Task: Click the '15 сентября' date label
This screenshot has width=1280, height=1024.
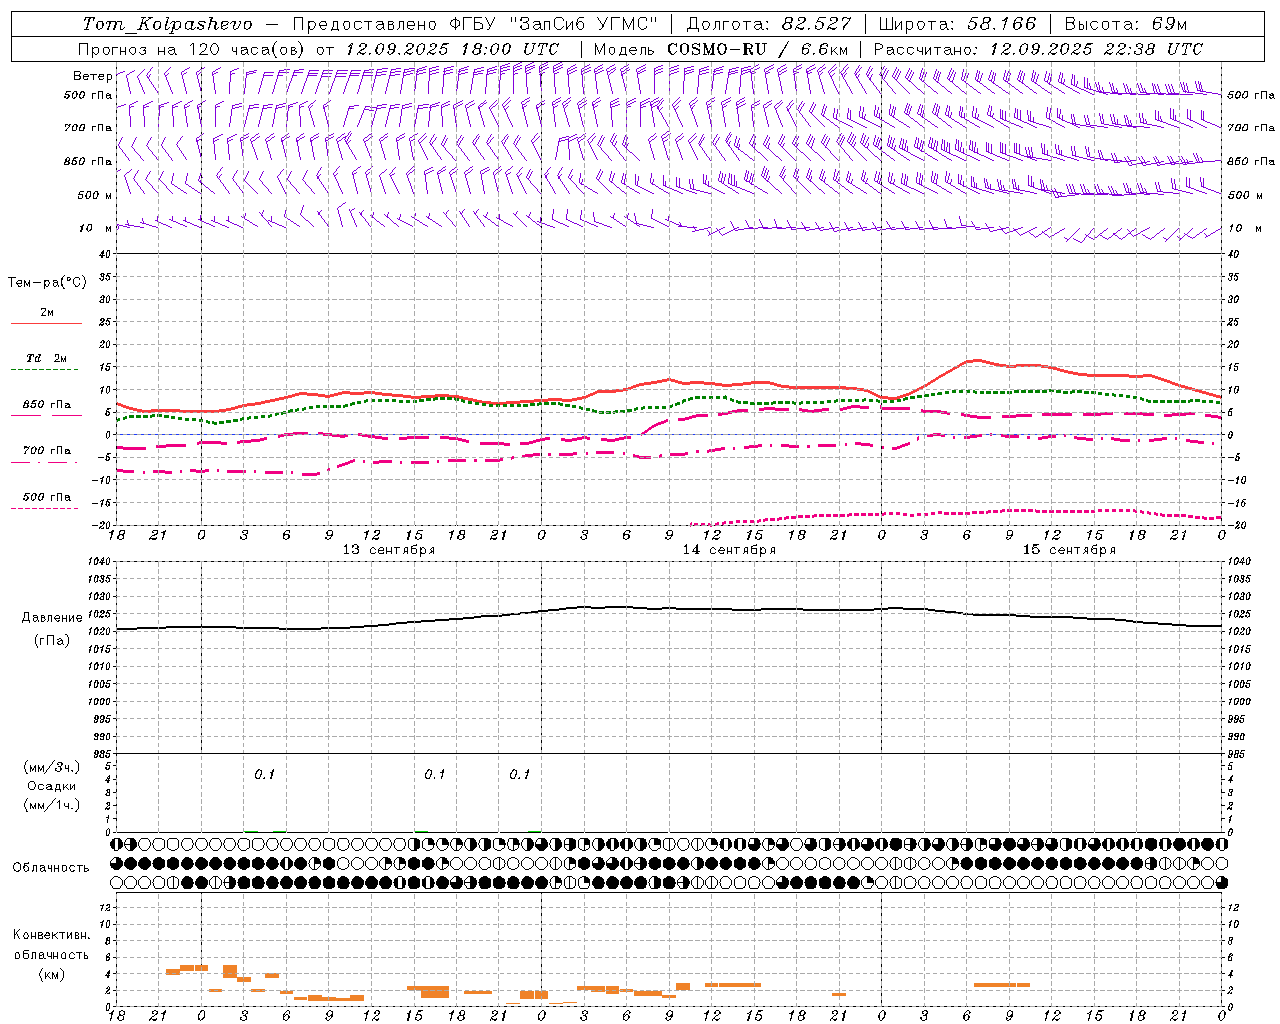Action: [x=1069, y=550]
